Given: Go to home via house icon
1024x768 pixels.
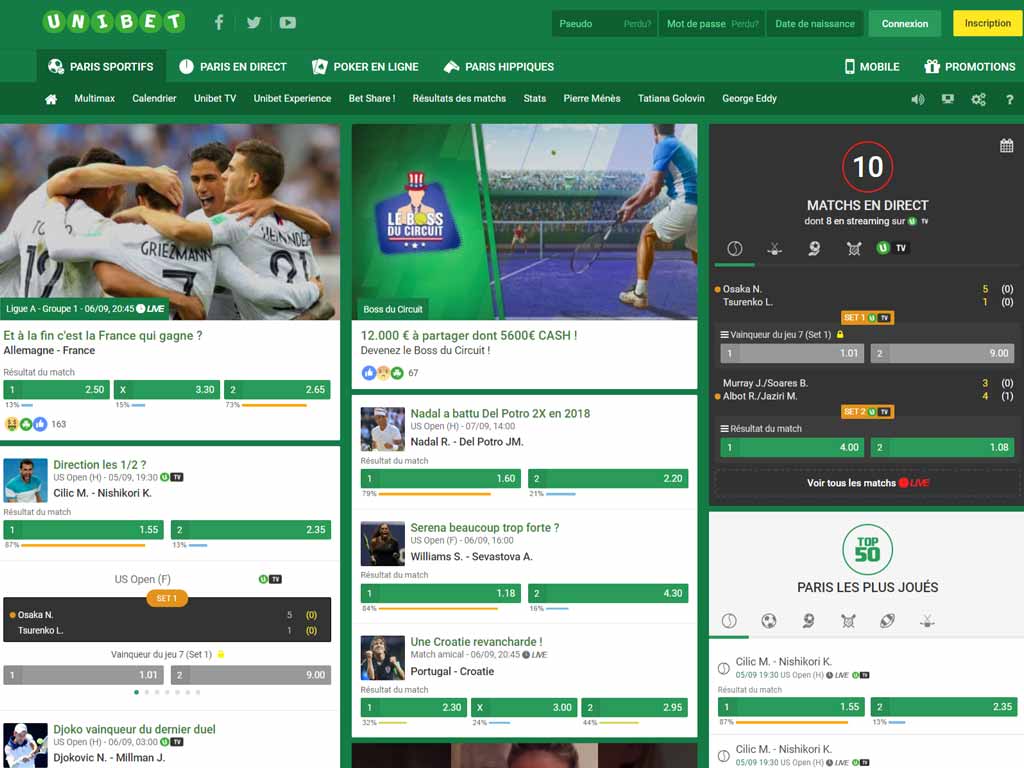Looking at the screenshot, I should coord(51,99).
